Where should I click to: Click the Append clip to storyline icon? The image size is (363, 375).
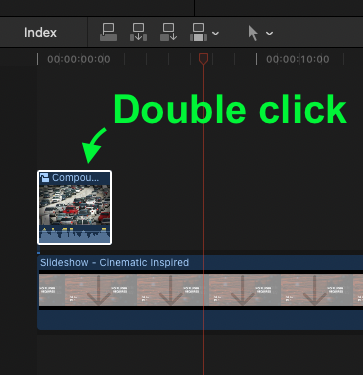(168, 32)
